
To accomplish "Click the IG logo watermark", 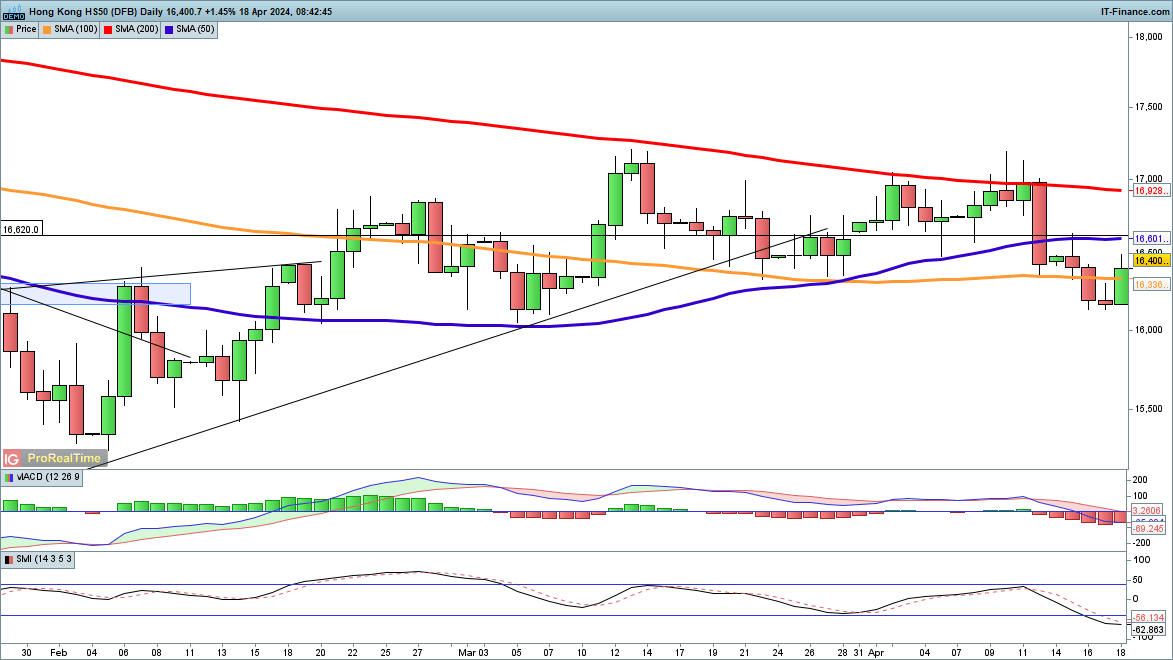I will [x=12, y=458].
